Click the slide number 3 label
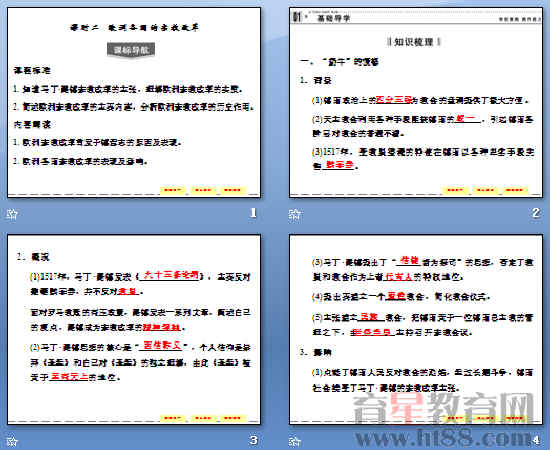The width and height of the screenshot is (550, 450). pos(253,440)
